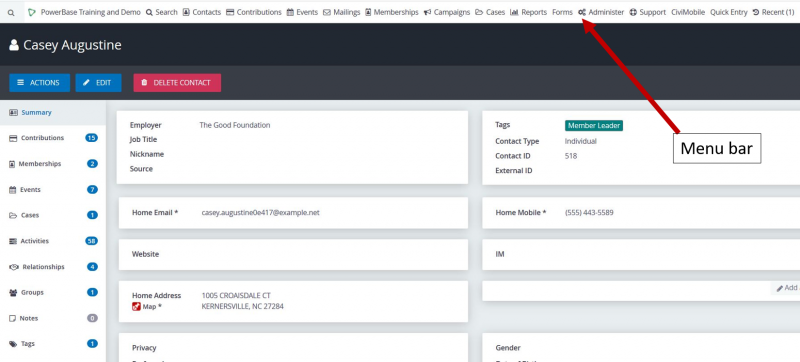The width and height of the screenshot is (800, 362).
Task: Click the red Map icon
Action: pyautogui.click(x=136, y=306)
